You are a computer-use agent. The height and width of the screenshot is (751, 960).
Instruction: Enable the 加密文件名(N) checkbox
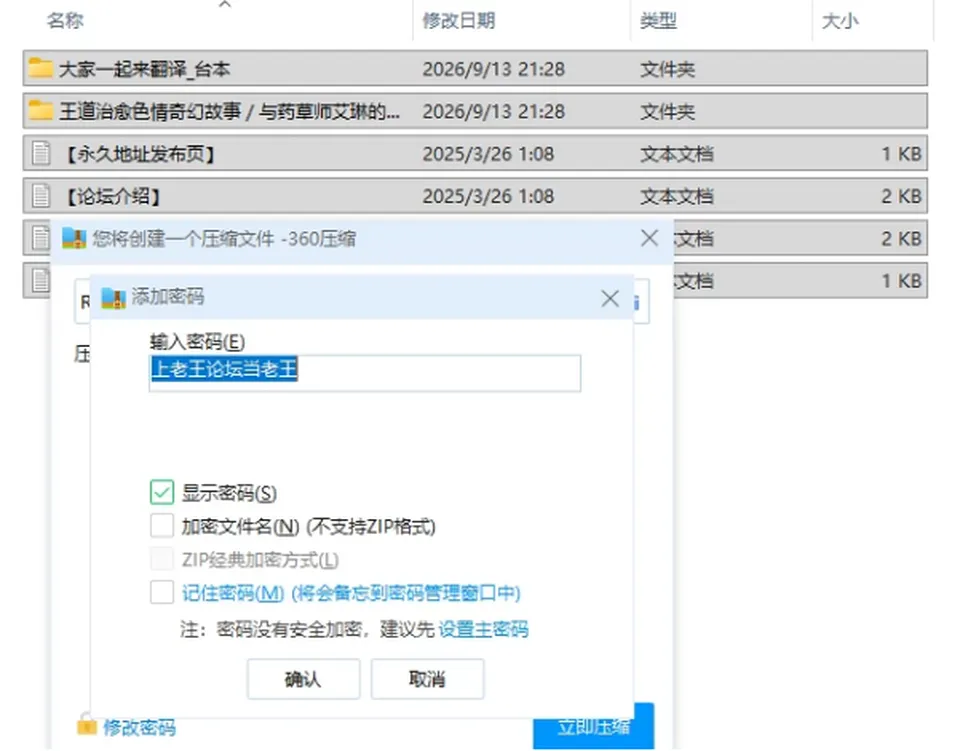tap(162, 525)
